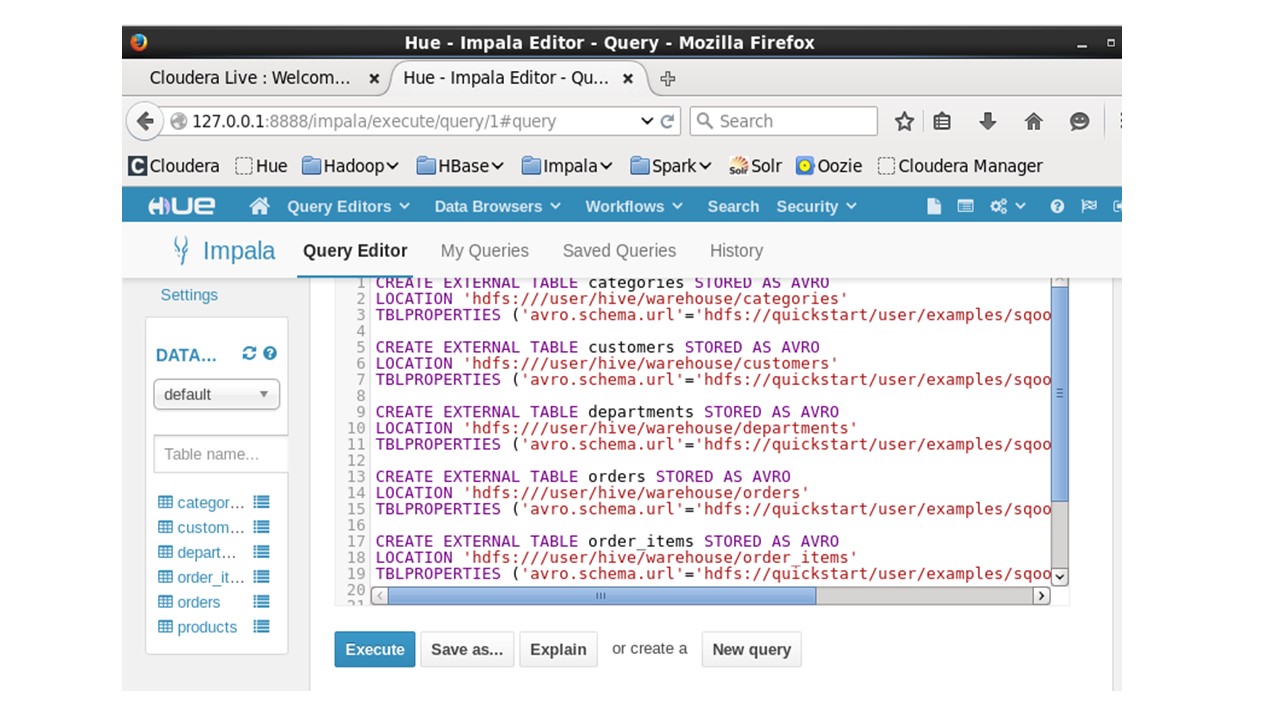
Task: Open the Search menu item in Hue
Action: [x=733, y=206]
